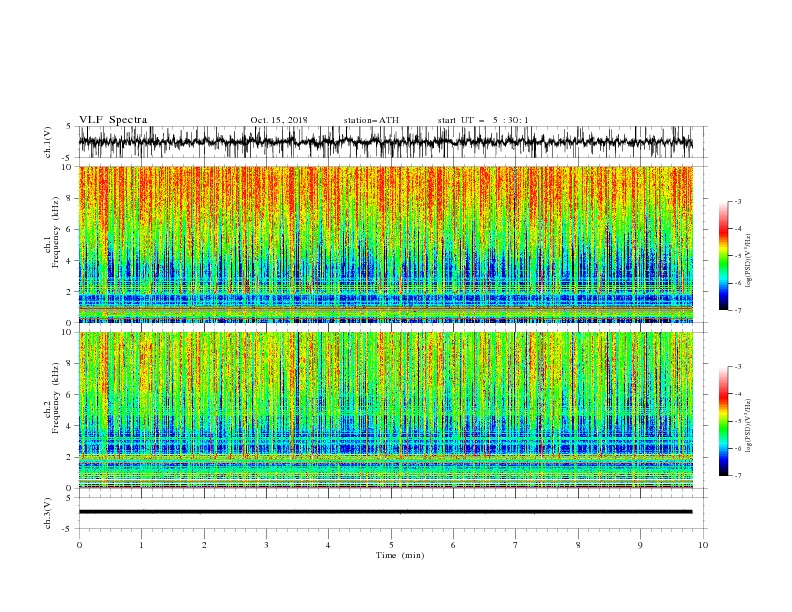Click time axis tick label "2"
The image size is (792, 612).
pyautogui.click(x=204, y=545)
